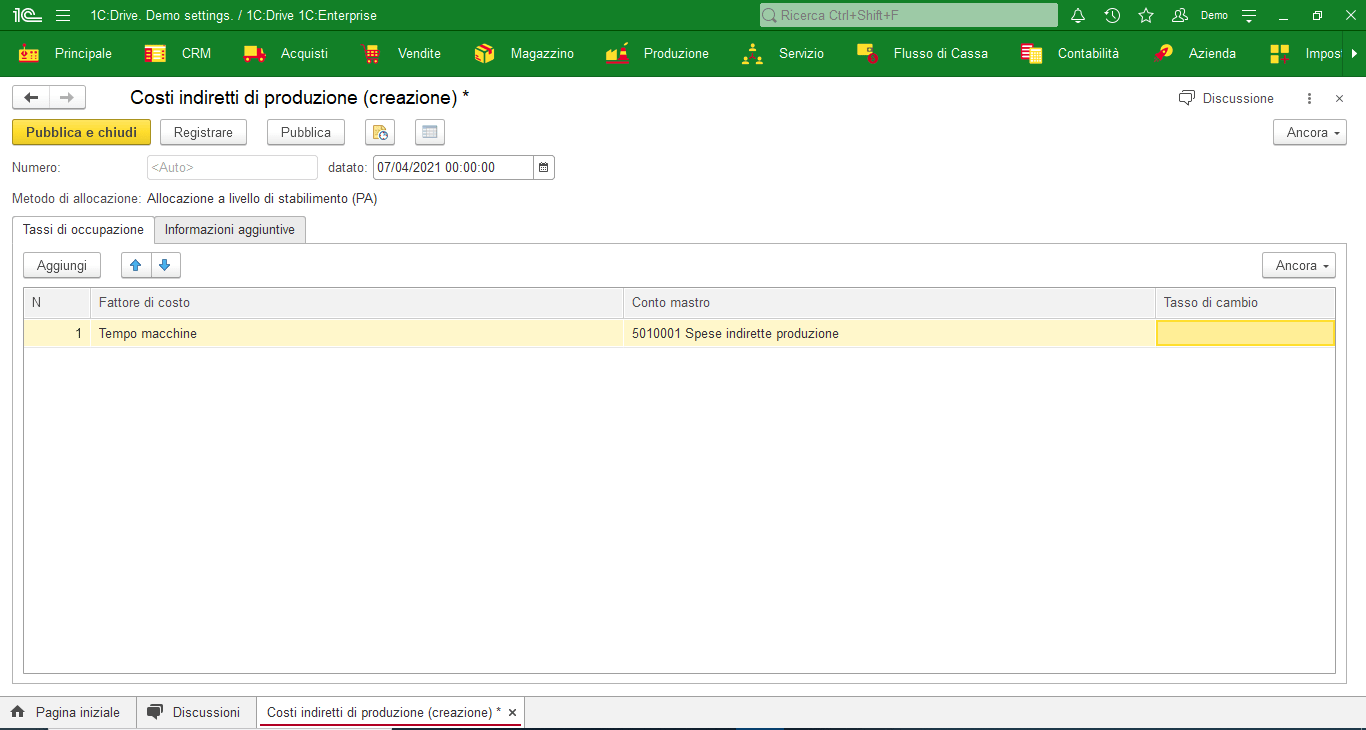Open the three-dot form options
Screen dimensions: 1366x730
click(1309, 98)
